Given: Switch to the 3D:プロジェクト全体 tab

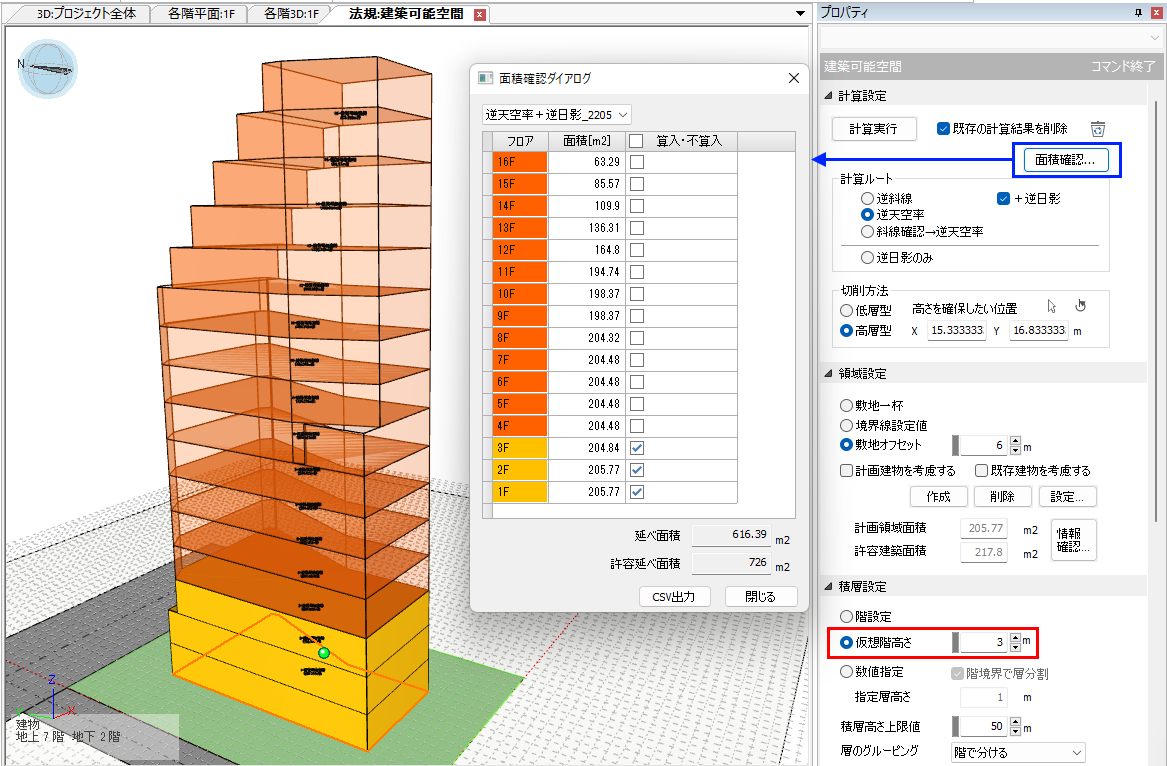Looking at the screenshot, I should click(x=86, y=13).
